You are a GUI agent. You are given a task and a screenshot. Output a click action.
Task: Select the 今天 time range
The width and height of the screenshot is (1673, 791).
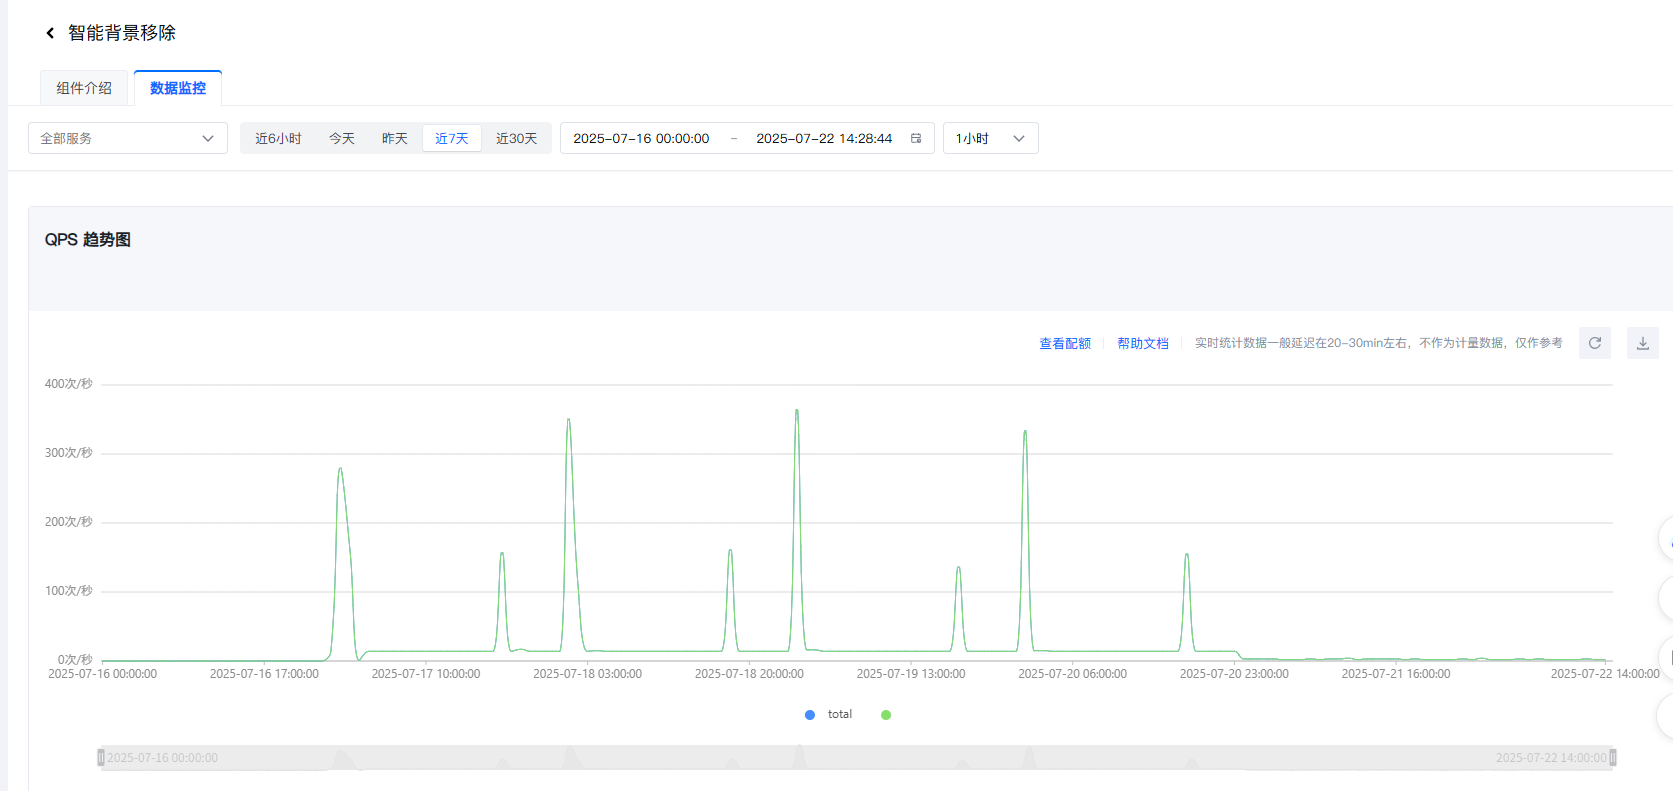(342, 138)
